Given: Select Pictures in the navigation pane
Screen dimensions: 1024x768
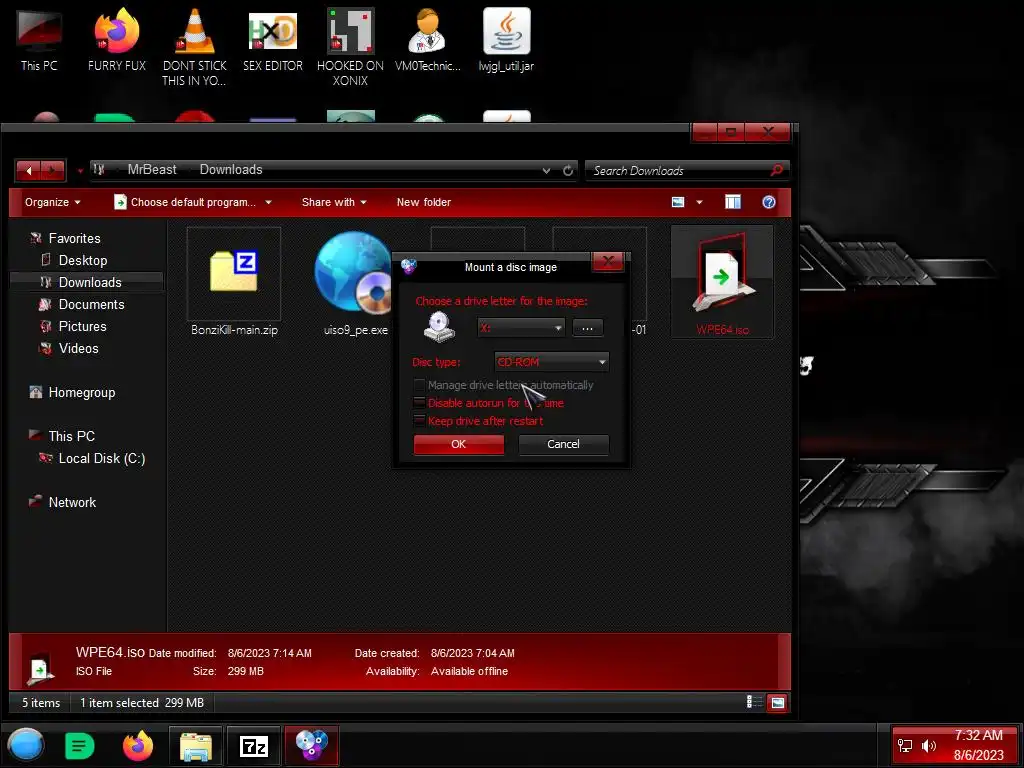Looking at the screenshot, I should [82, 327].
